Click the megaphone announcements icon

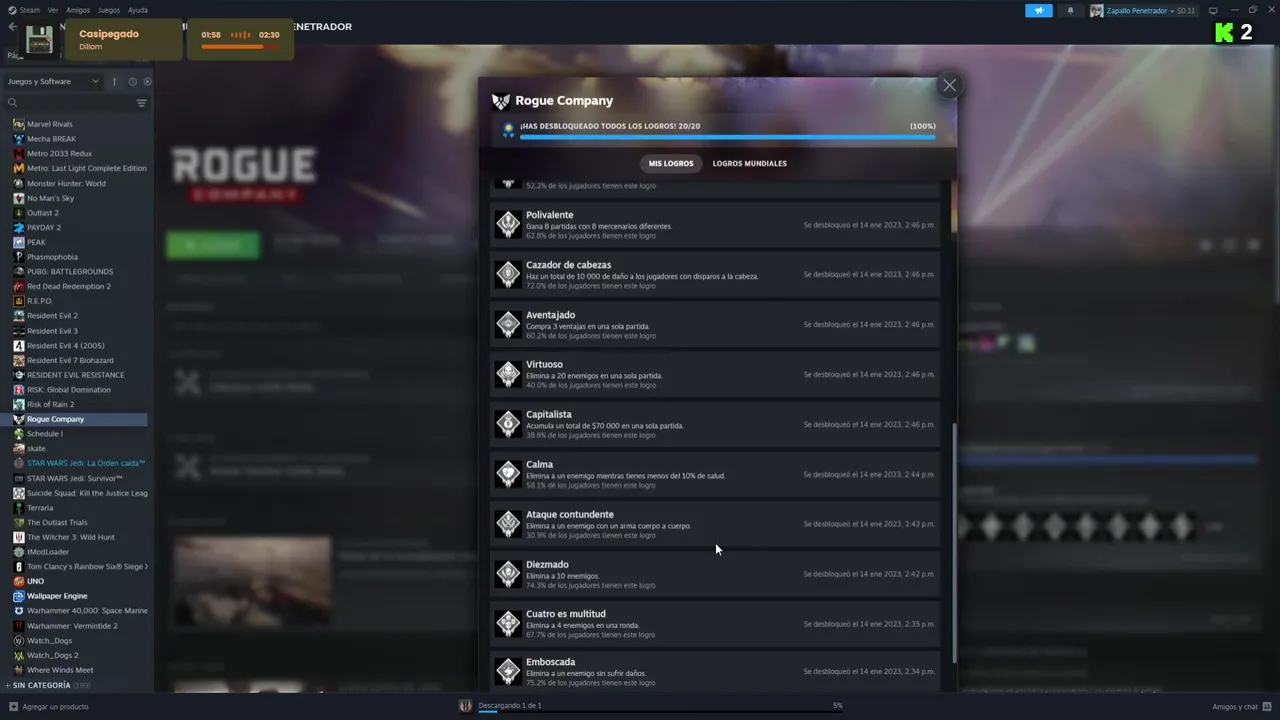pyautogui.click(x=1039, y=10)
